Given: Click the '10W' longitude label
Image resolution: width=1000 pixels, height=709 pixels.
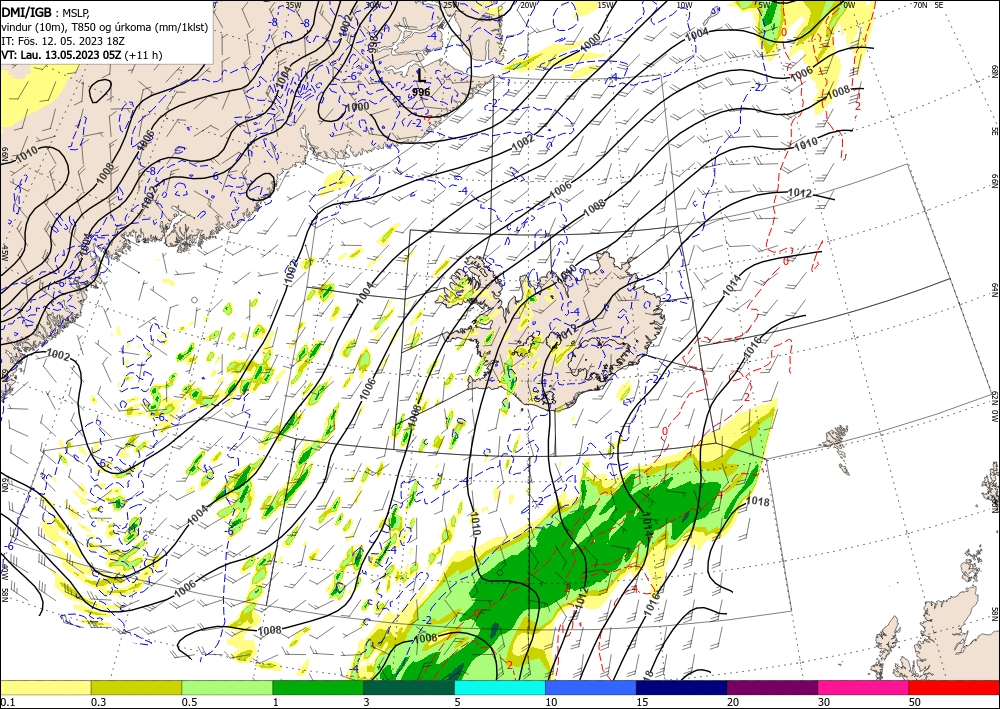Looking at the screenshot, I should tap(684, 5).
